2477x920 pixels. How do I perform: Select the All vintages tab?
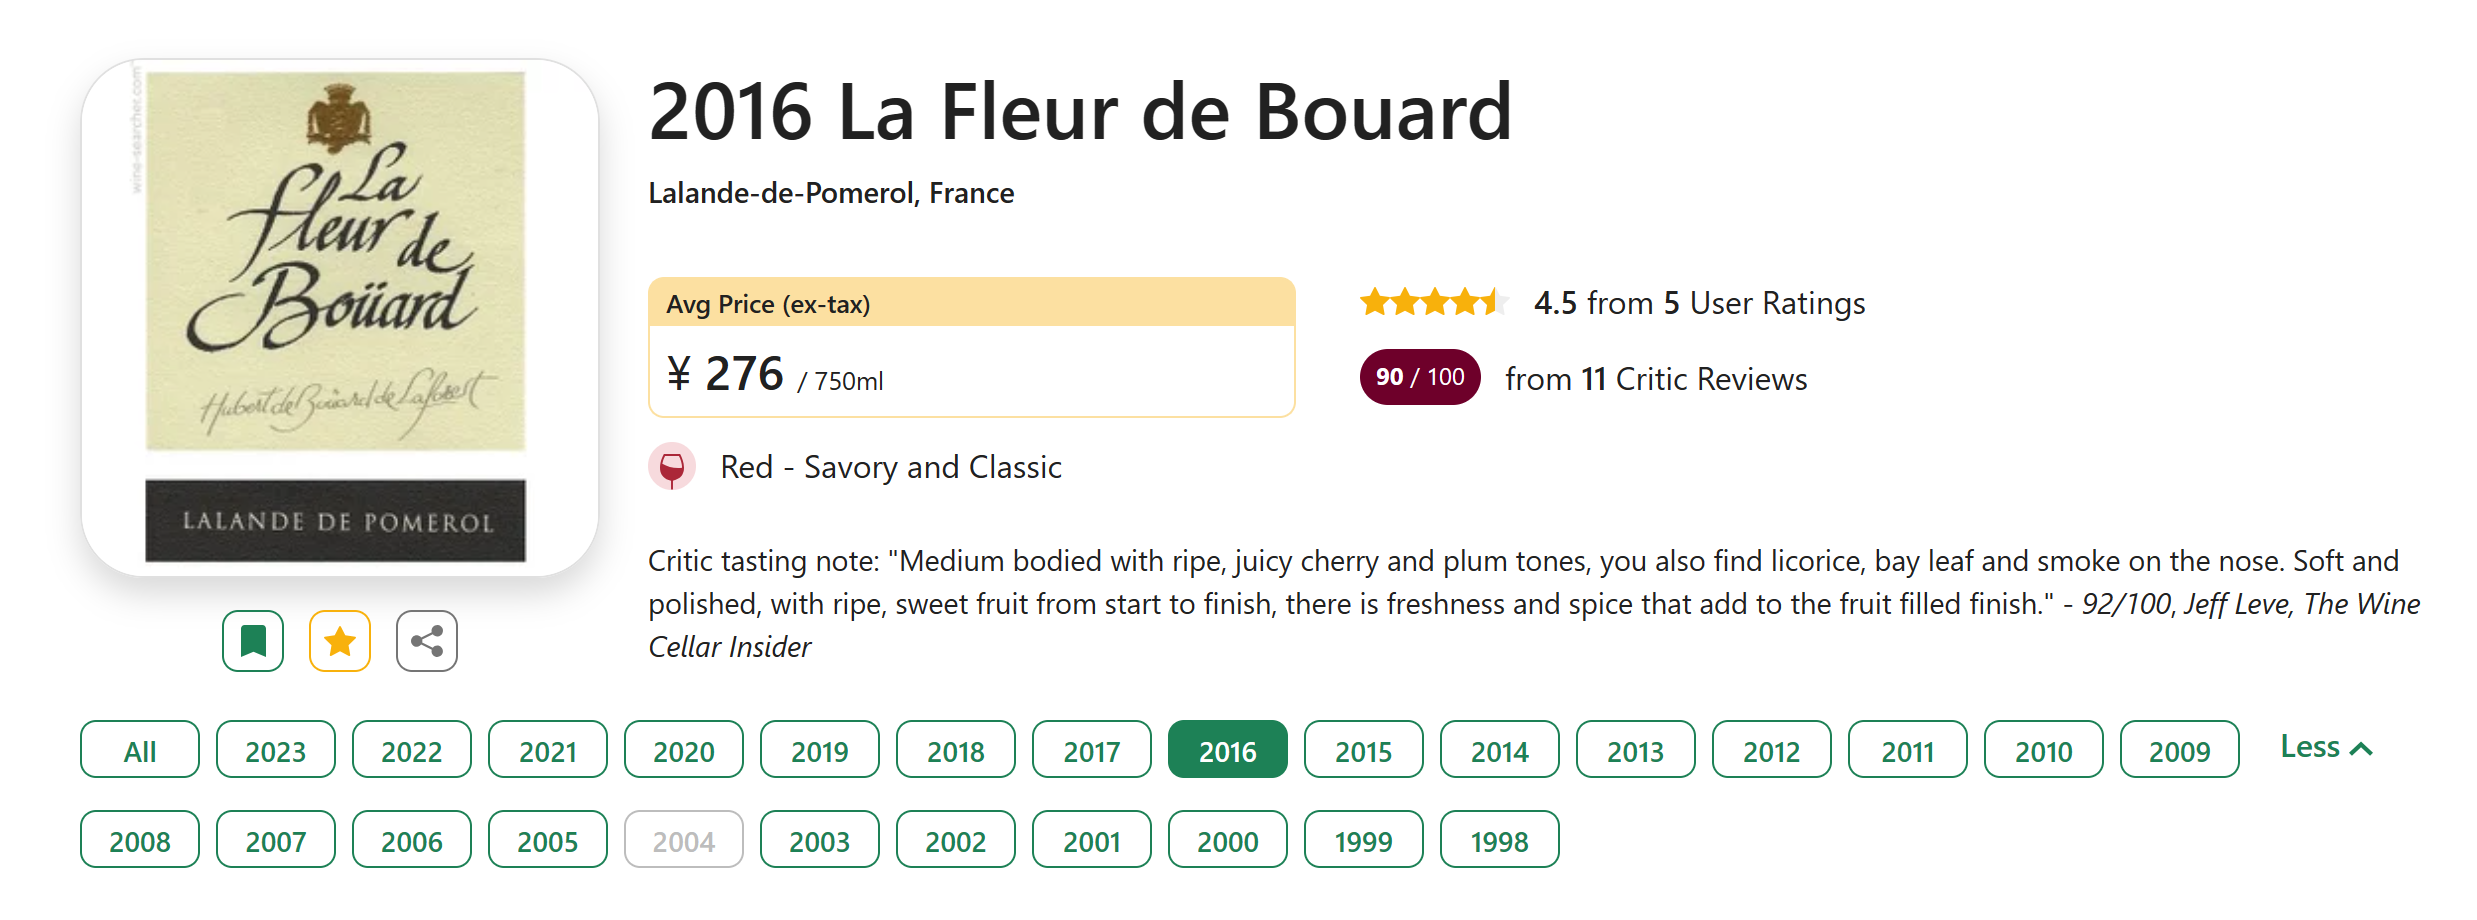click(x=140, y=750)
